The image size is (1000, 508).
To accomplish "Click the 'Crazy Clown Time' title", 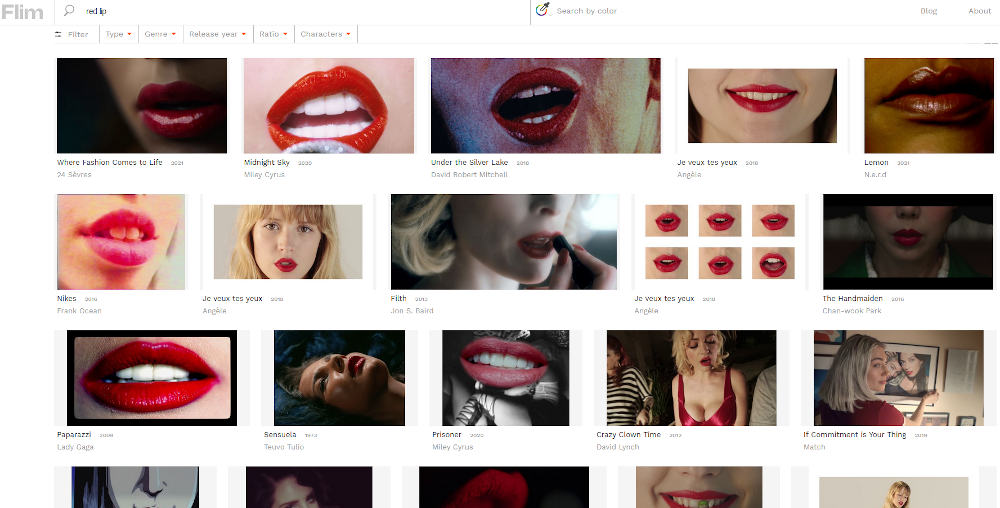I will pos(628,435).
